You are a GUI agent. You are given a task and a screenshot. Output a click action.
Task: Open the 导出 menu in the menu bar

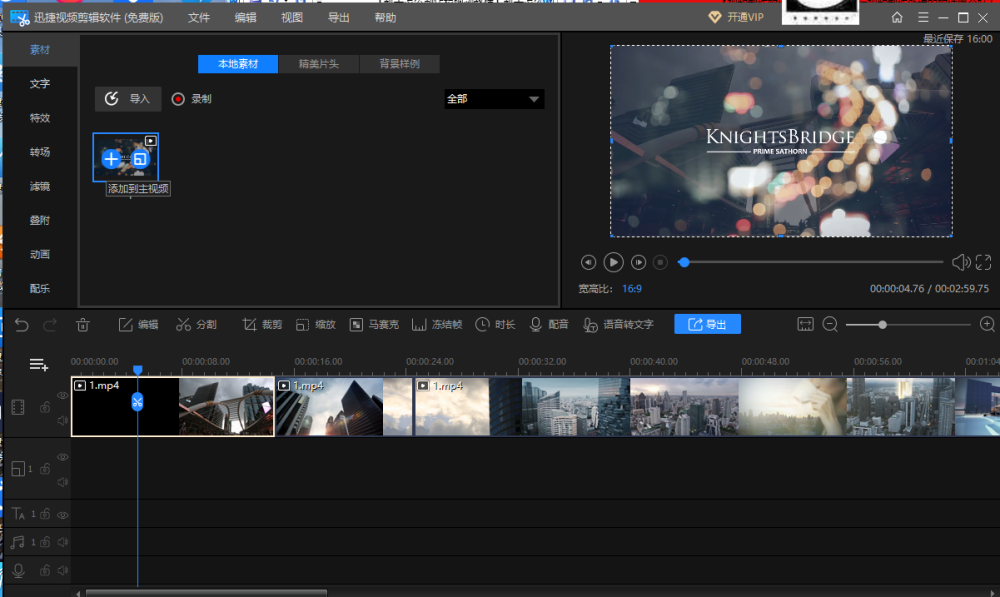pyautogui.click(x=339, y=18)
